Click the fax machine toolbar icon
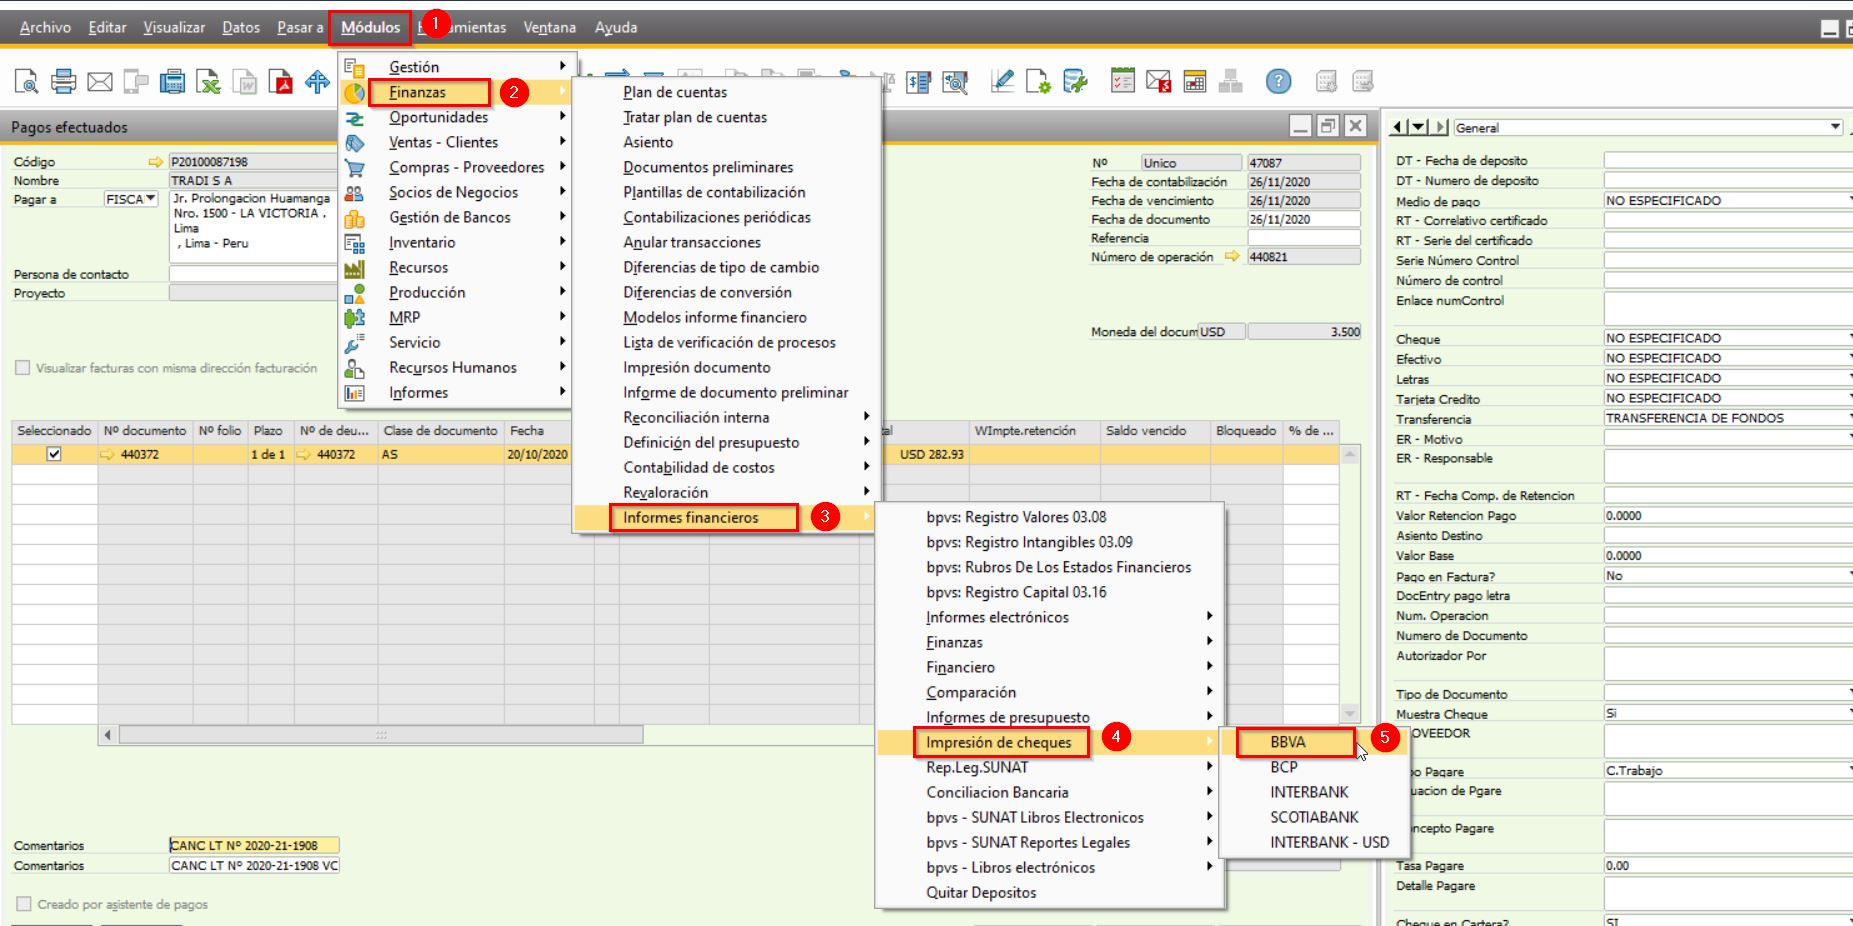The height and width of the screenshot is (926, 1853). pos(172,82)
